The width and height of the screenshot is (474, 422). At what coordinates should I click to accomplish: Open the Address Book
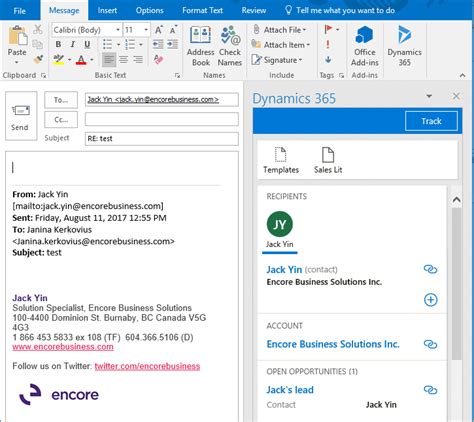tap(200, 46)
